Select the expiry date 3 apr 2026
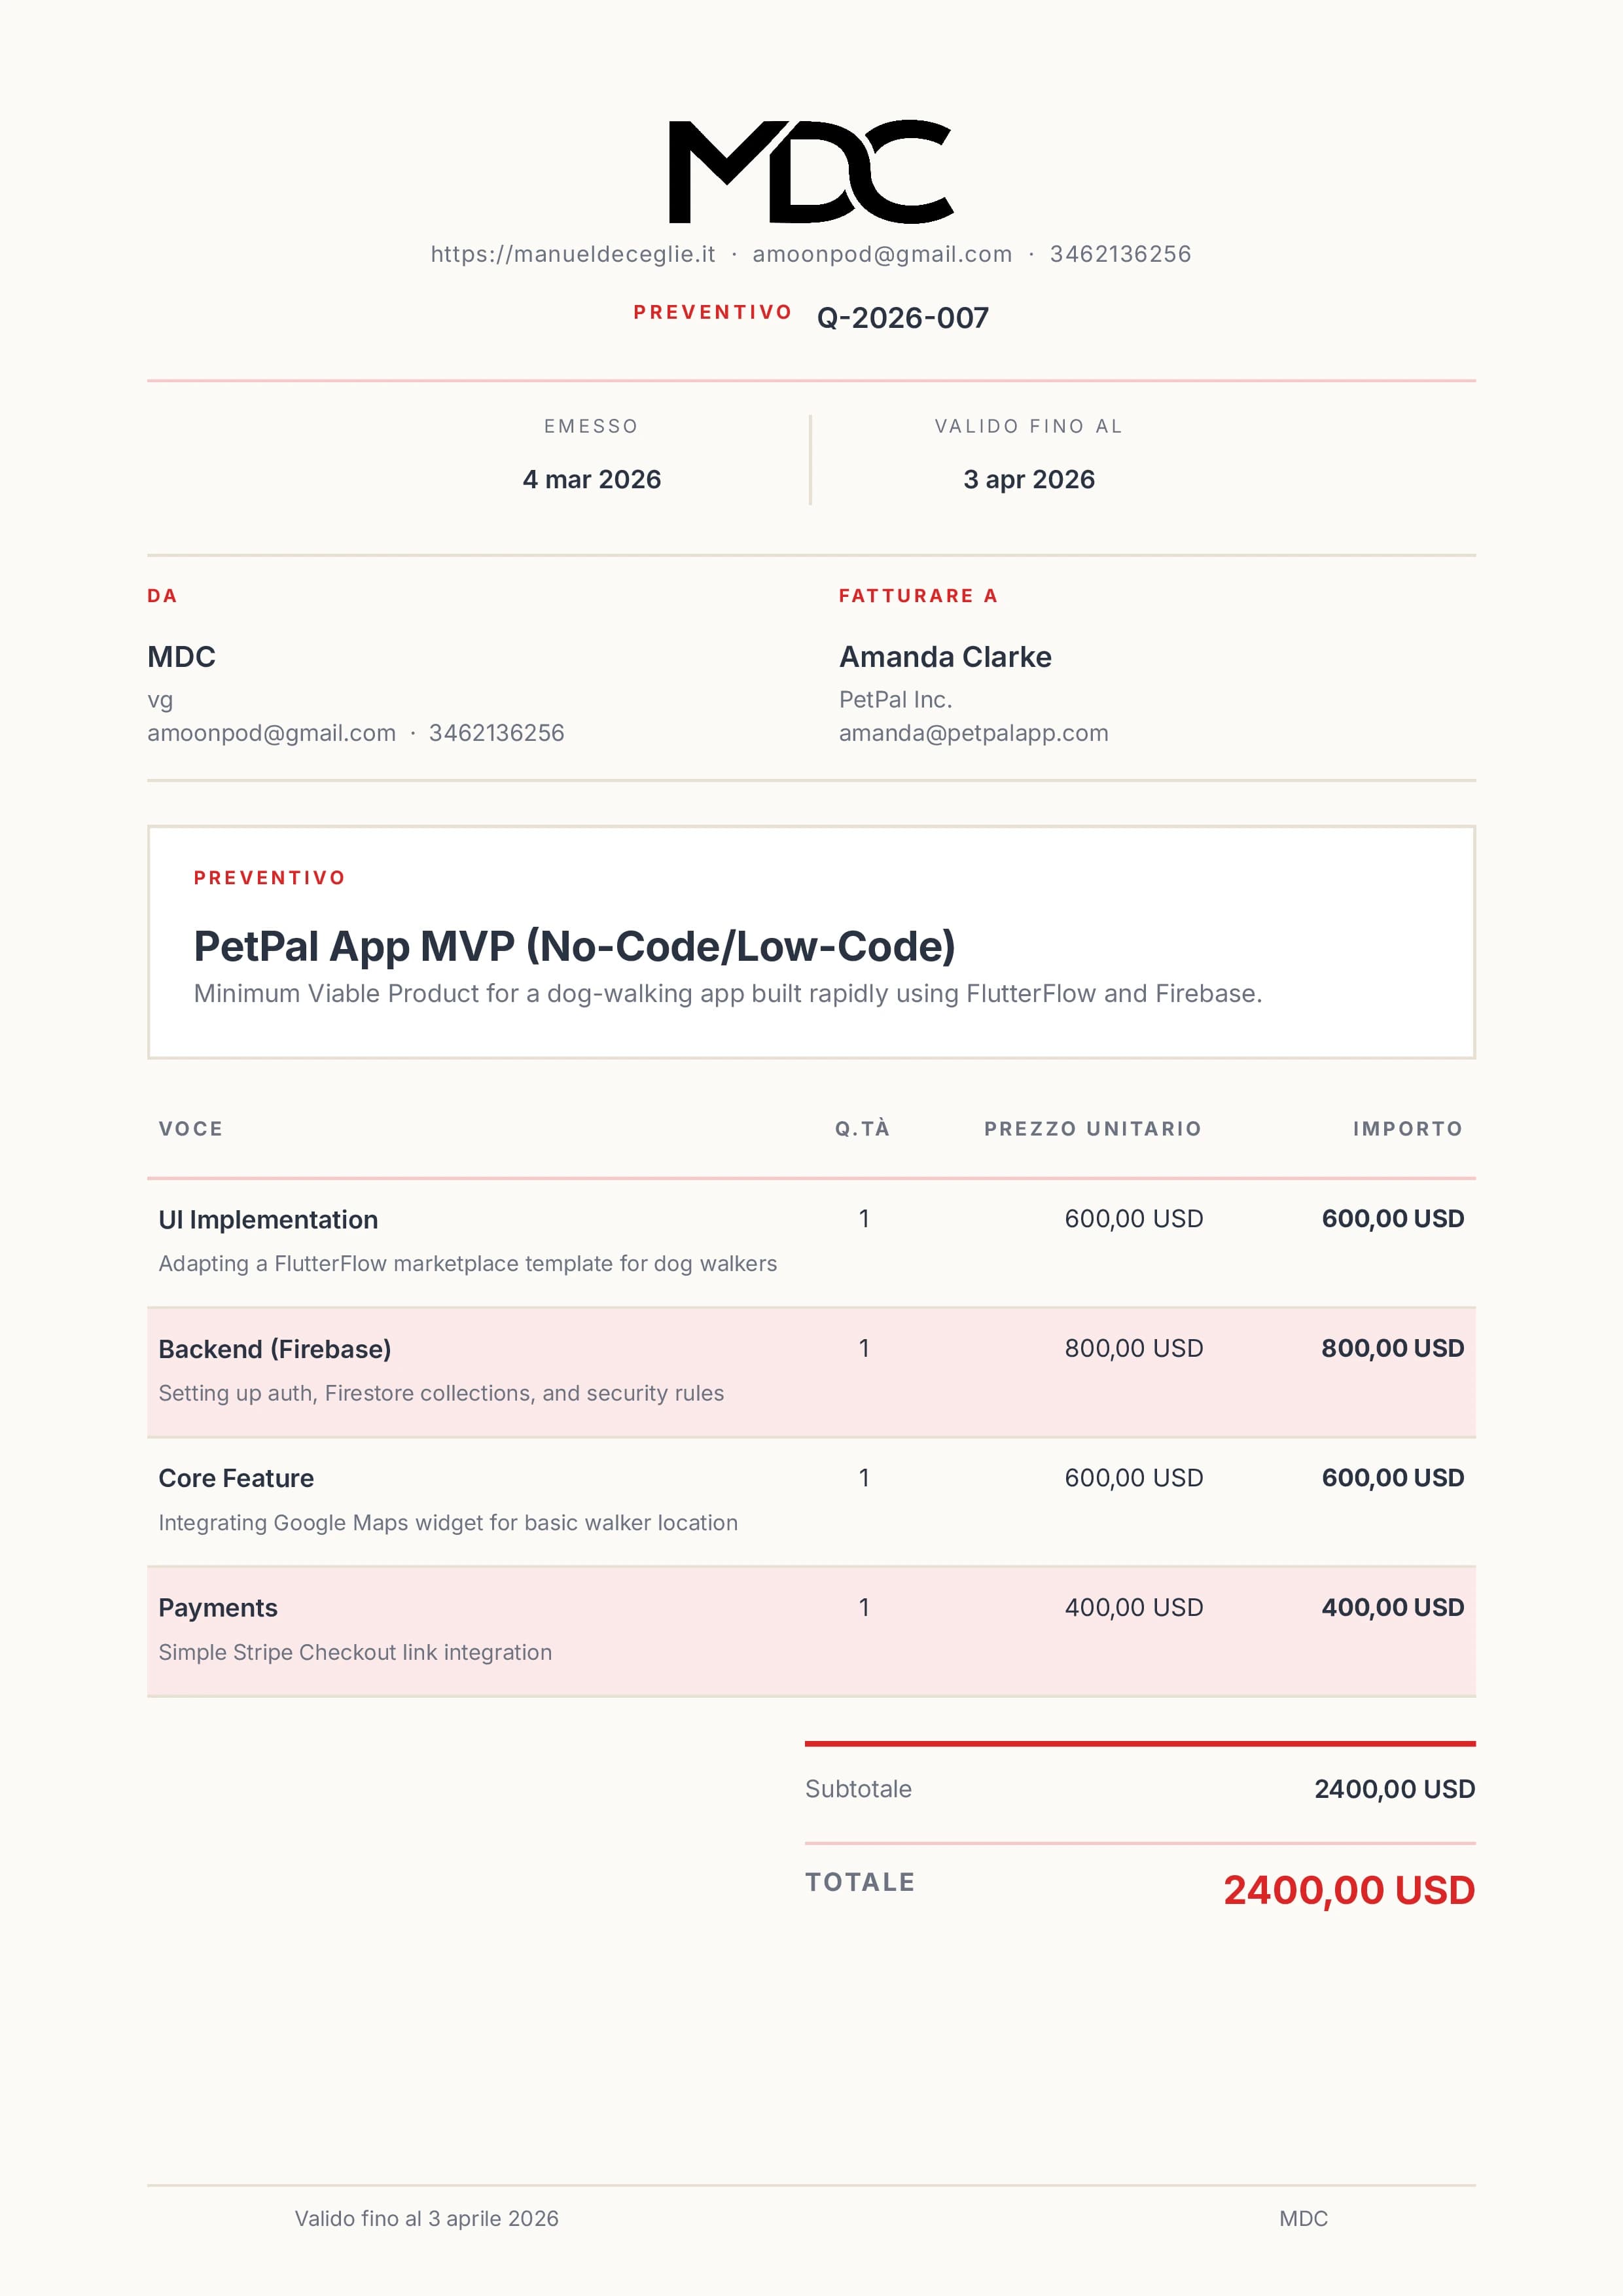 [x=1028, y=480]
